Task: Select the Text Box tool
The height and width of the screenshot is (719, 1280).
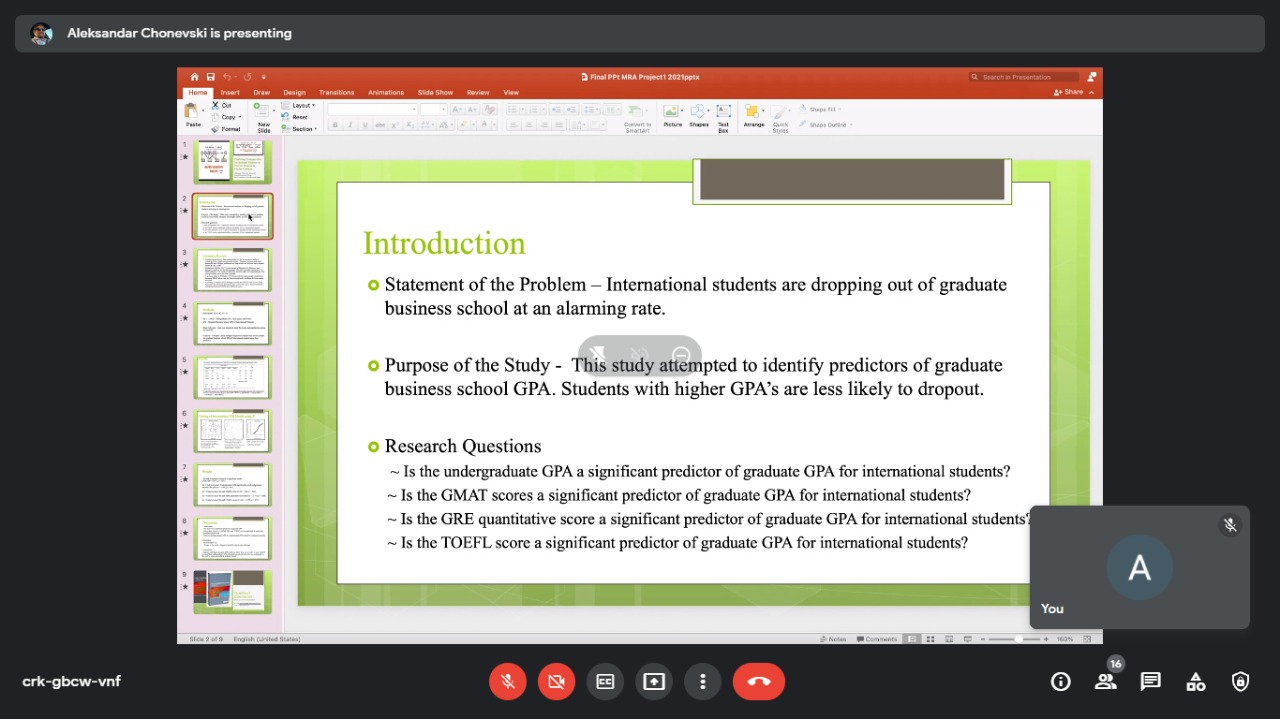Action: click(x=723, y=117)
